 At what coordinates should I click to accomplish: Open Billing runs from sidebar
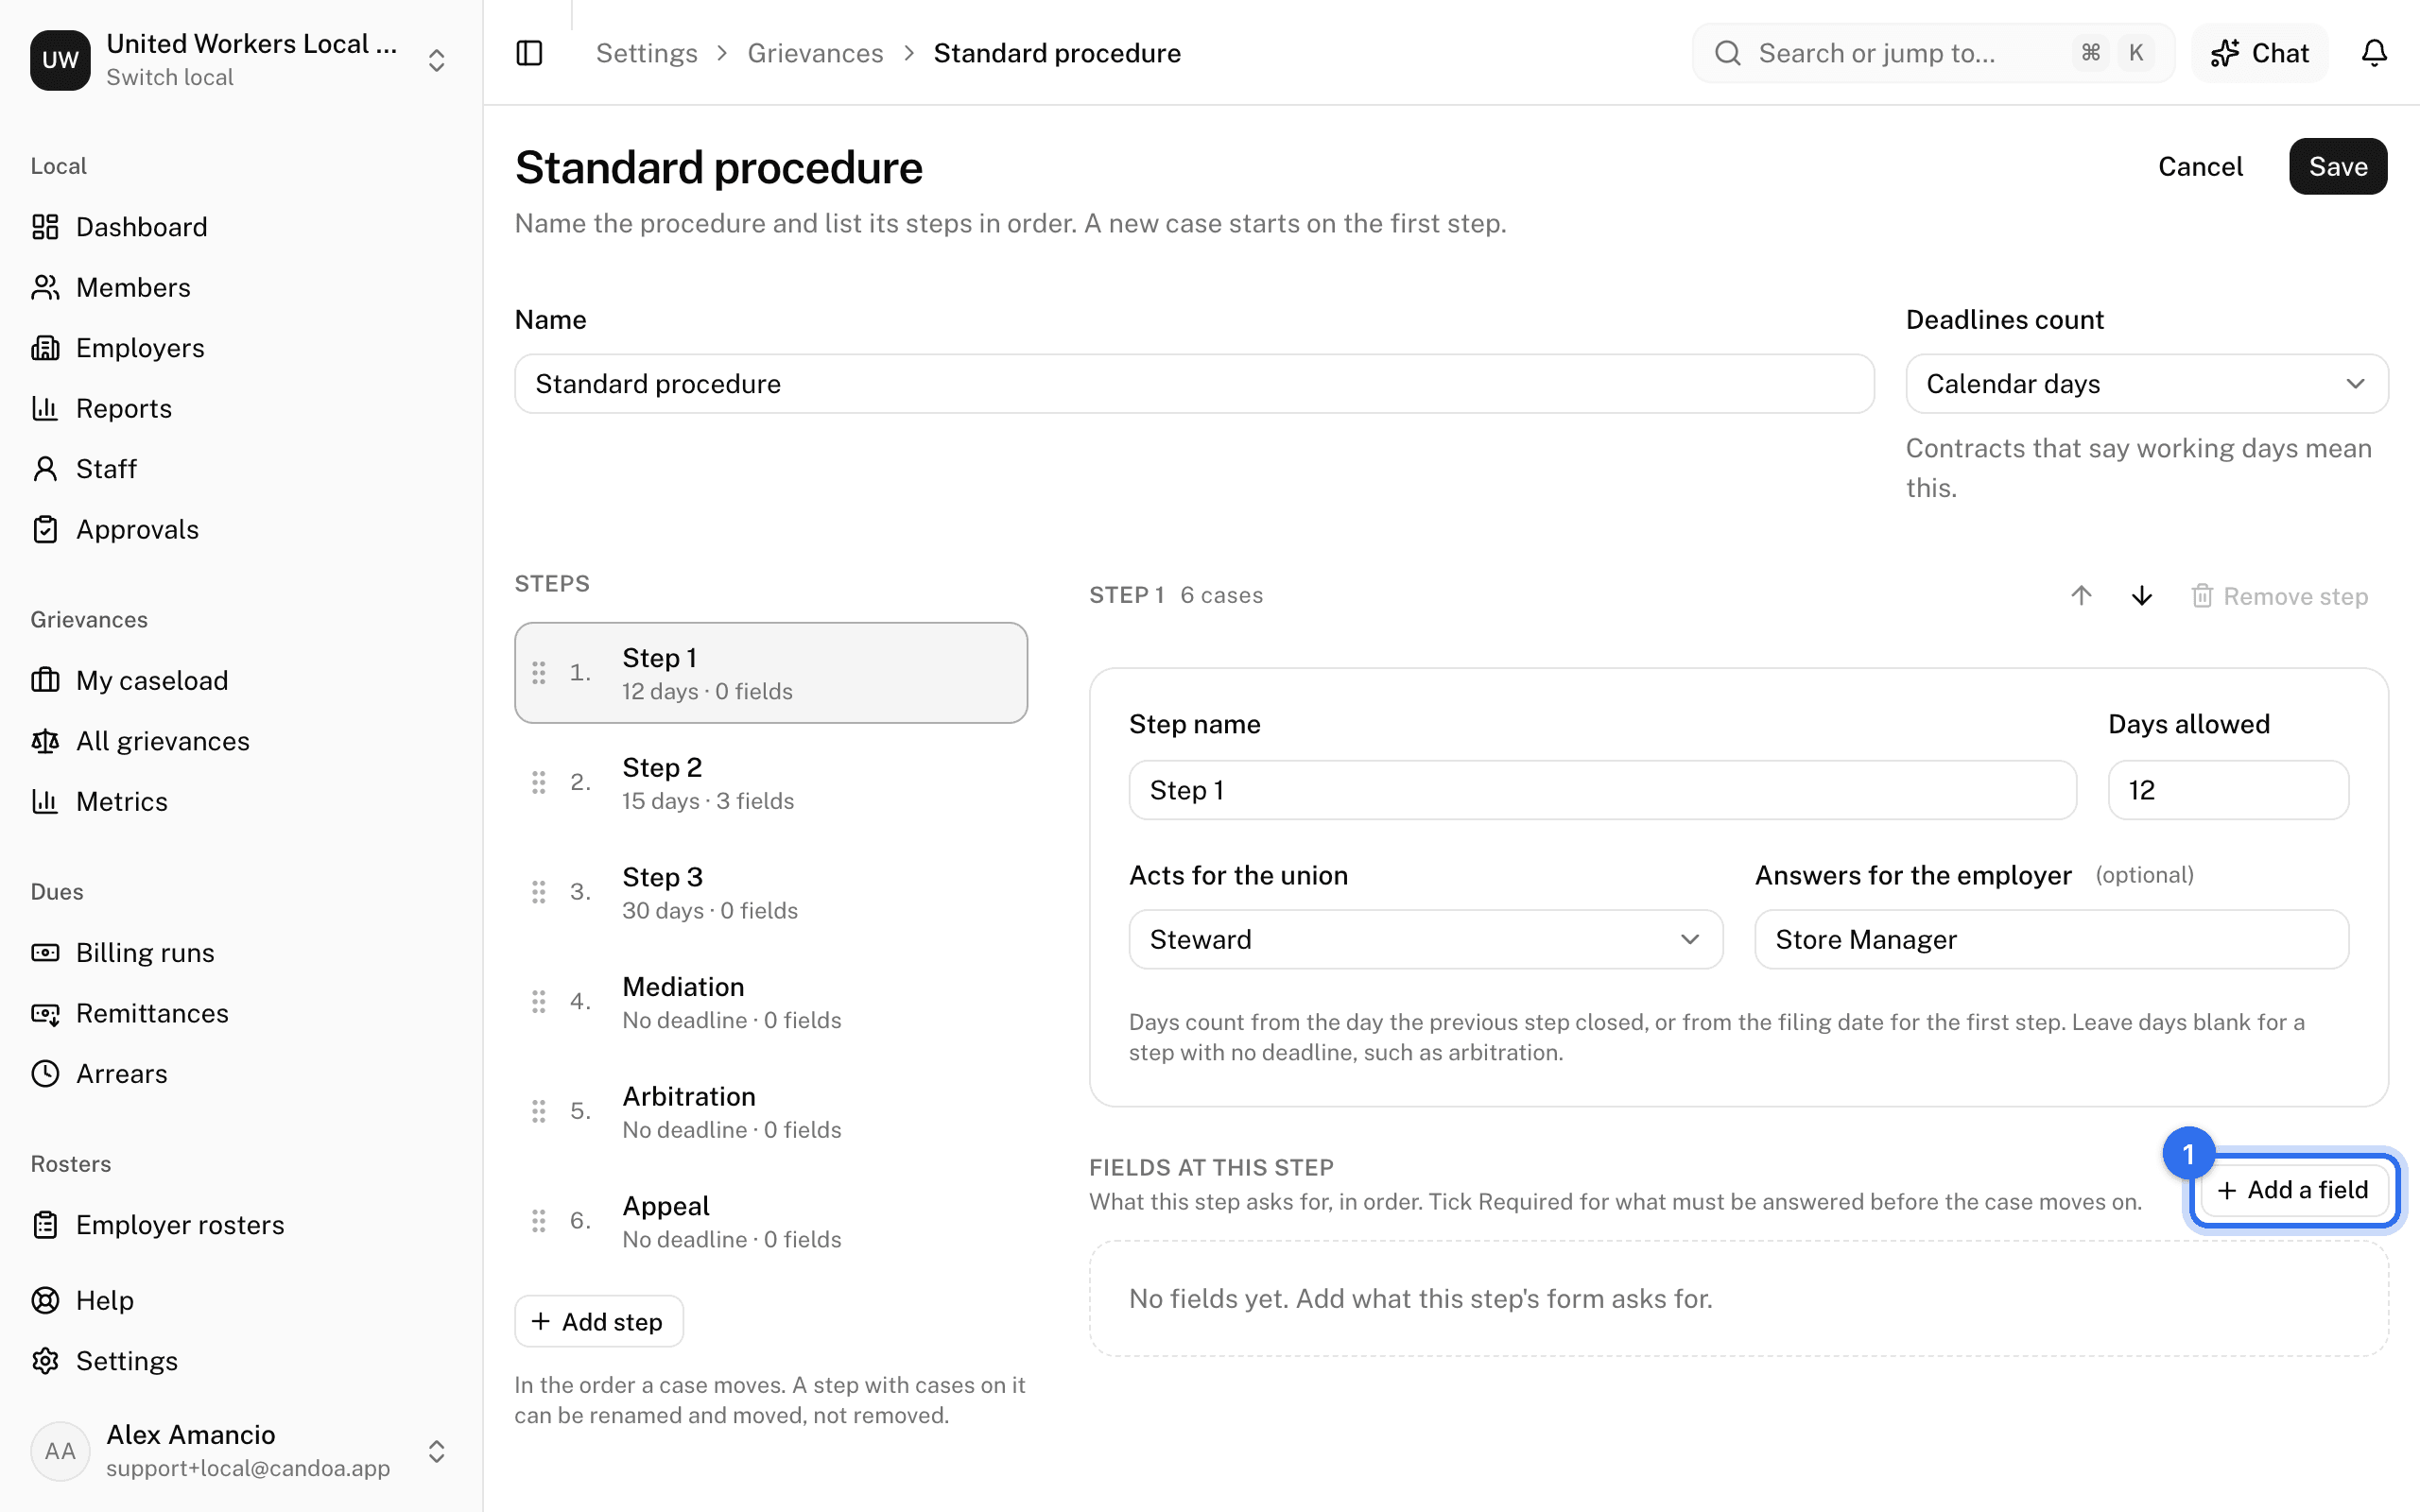(x=145, y=953)
